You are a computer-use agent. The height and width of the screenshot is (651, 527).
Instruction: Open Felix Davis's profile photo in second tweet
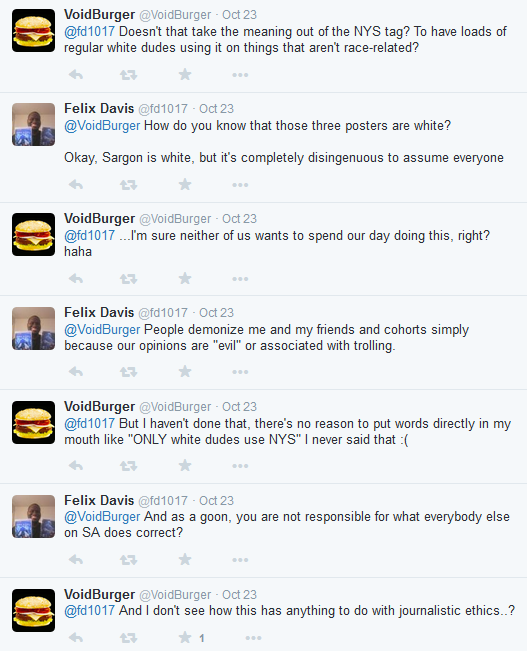click(x=33, y=125)
